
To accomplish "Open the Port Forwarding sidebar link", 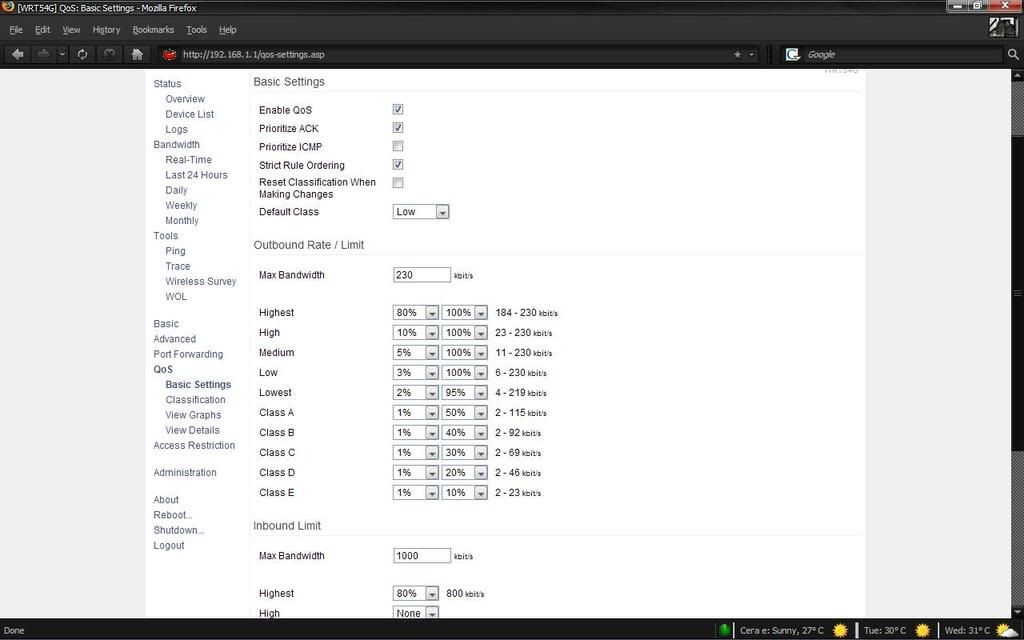I will [188, 354].
